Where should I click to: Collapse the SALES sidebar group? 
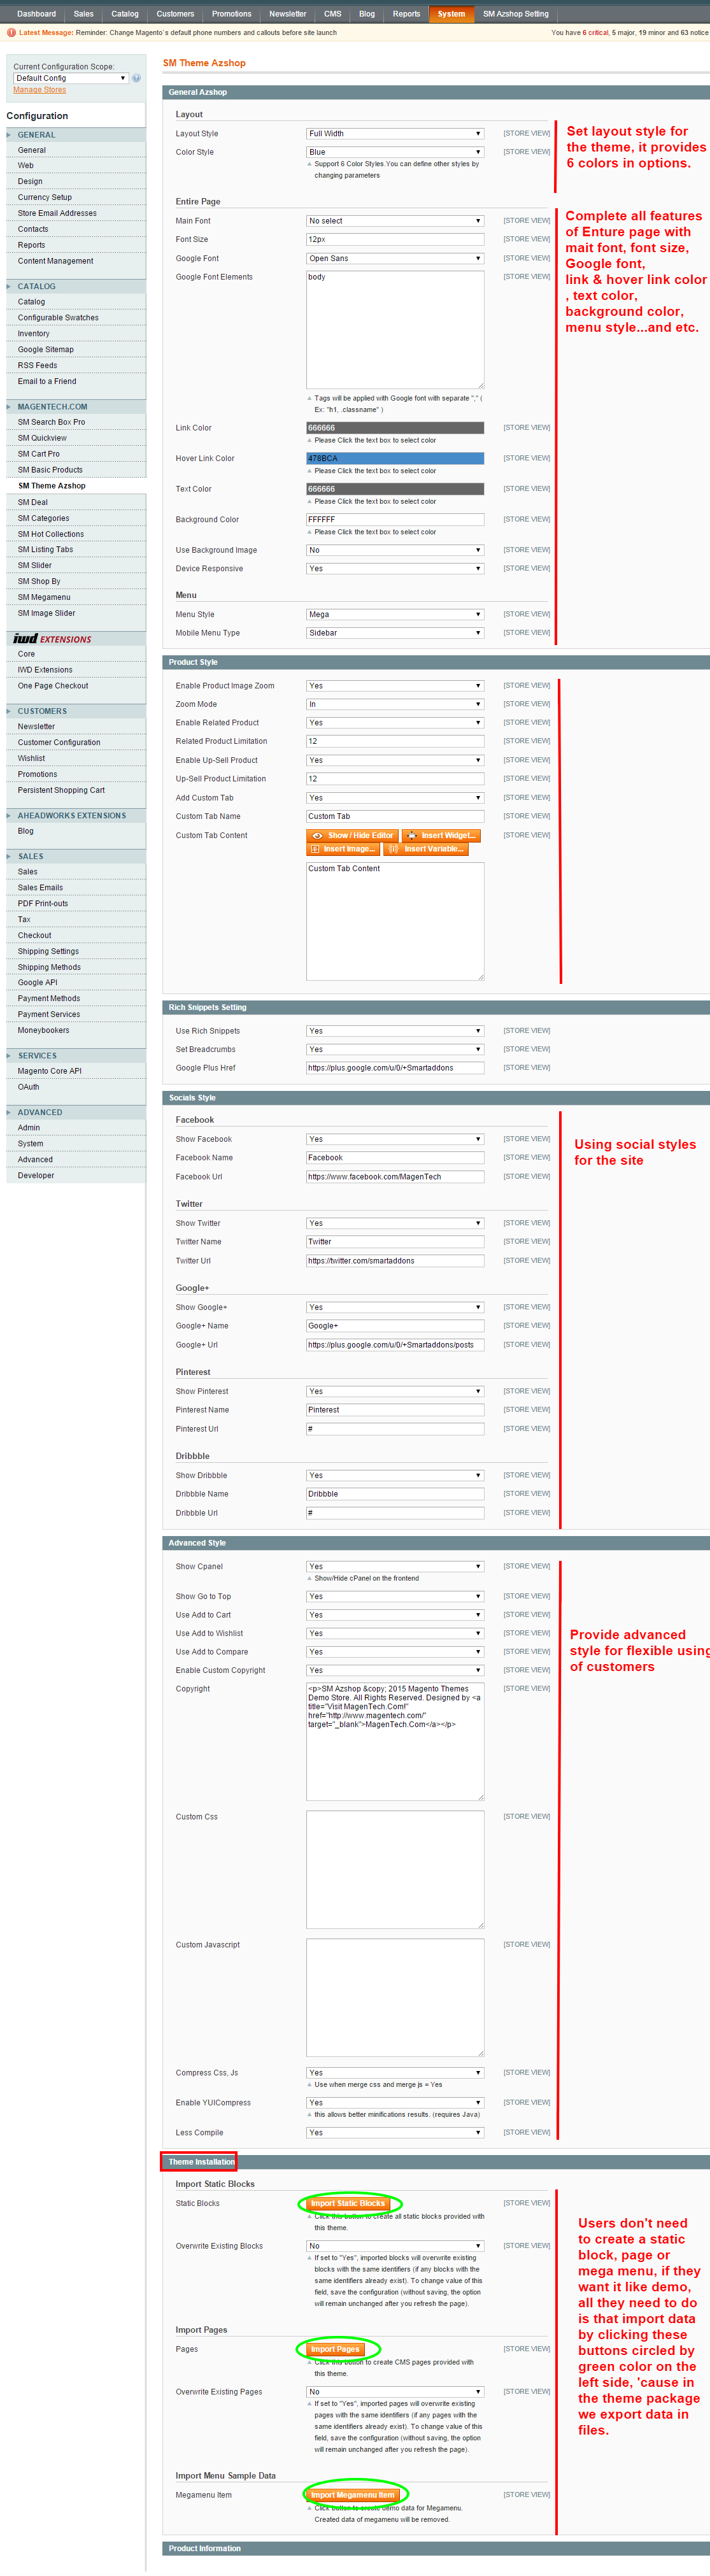(76, 856)
